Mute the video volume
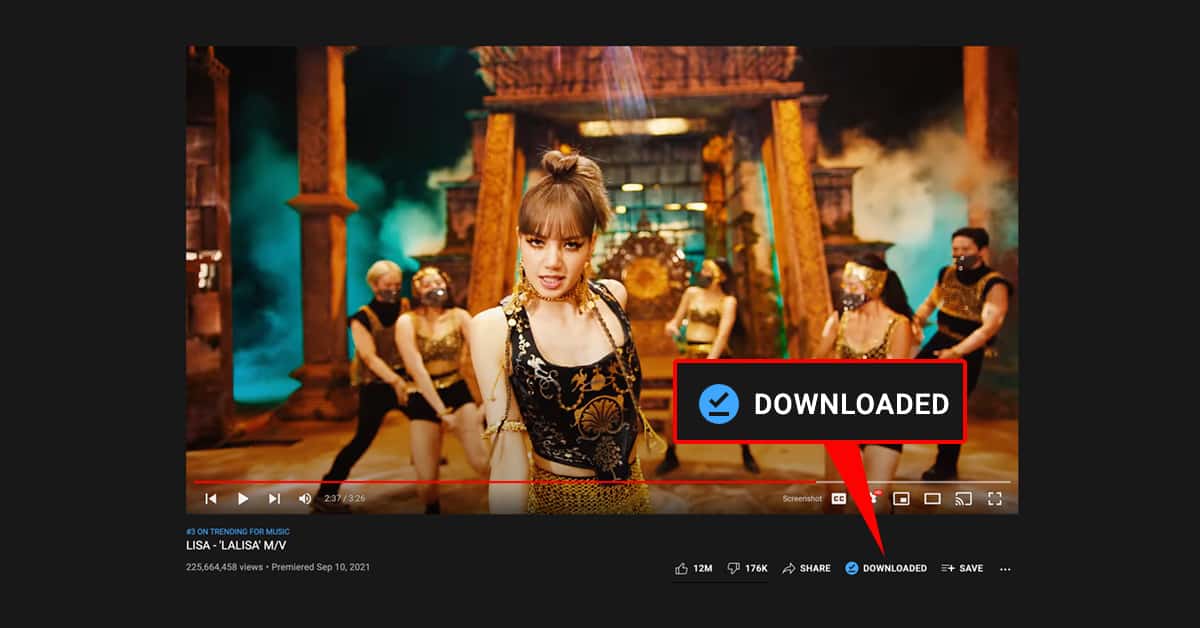The image size is (1200, 628). point(305,498)
